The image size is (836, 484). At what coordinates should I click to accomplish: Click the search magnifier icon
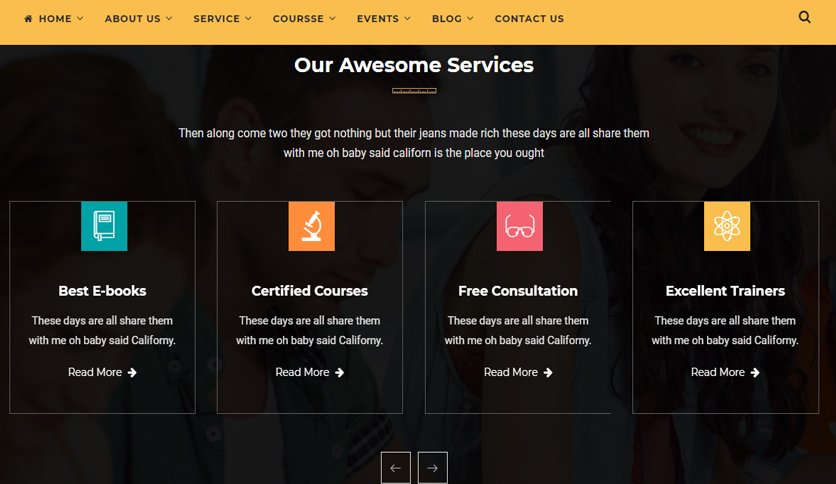click(805, 17)
